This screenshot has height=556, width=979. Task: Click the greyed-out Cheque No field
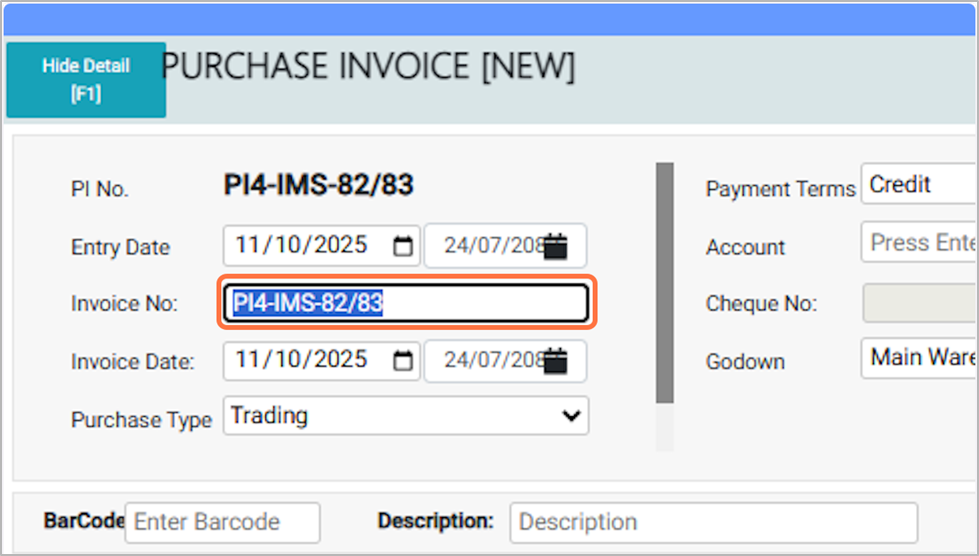pos(920,303)
